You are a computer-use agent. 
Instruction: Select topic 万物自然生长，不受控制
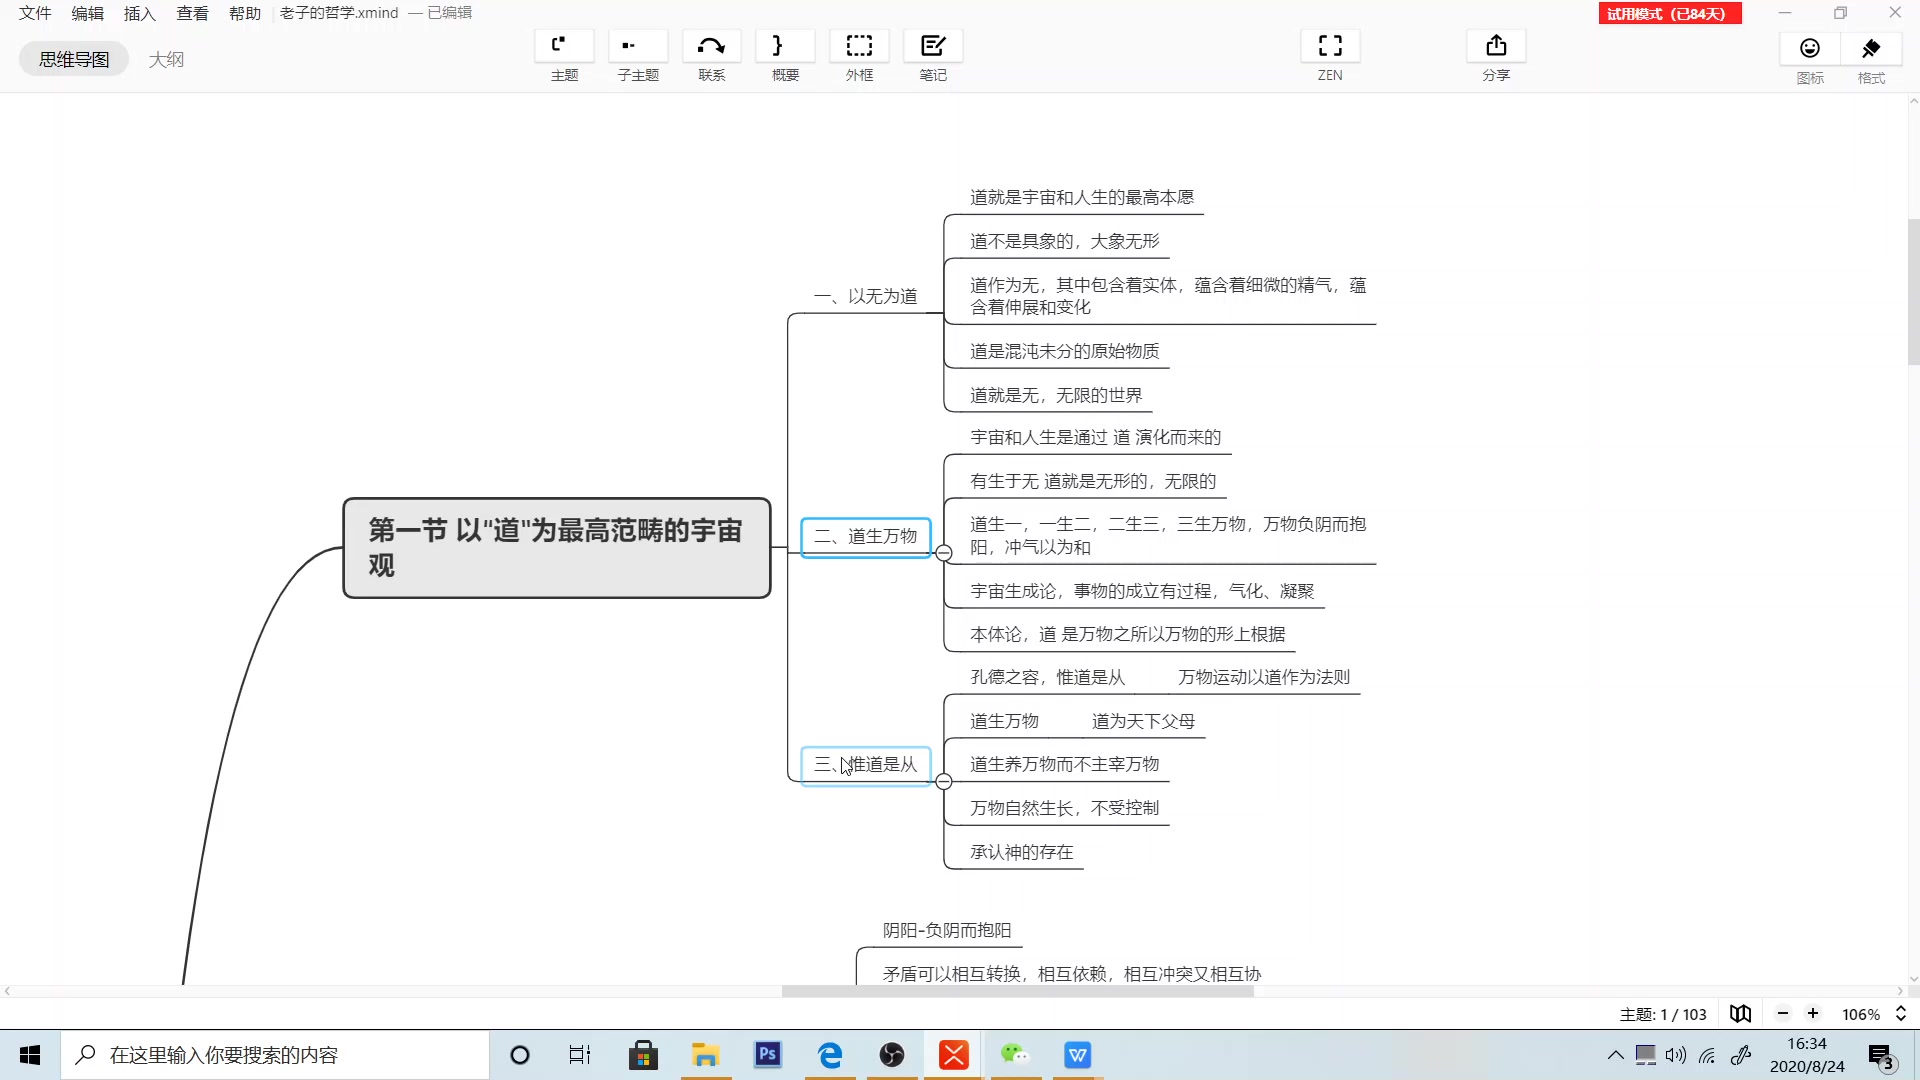(1065, 808)
